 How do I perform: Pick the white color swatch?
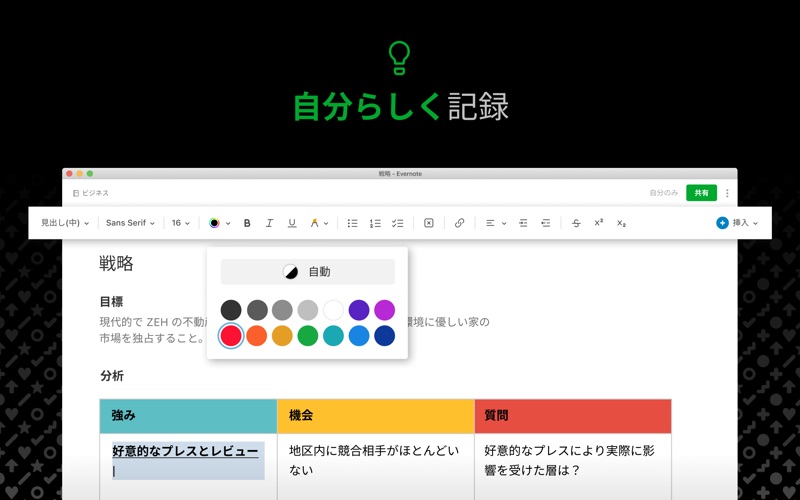(x=333, y=310)
